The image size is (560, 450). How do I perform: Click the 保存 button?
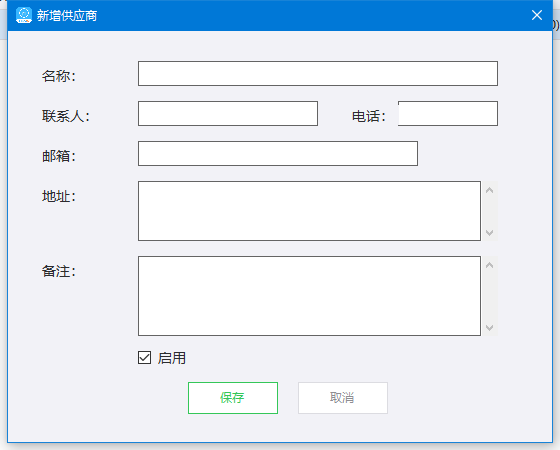[x=233, y=398]
